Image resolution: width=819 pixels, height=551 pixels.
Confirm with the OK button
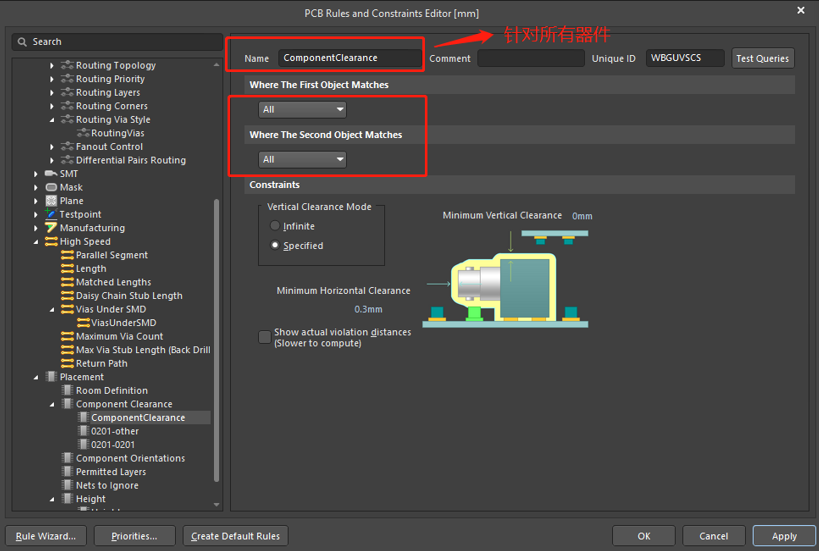pyautogui.click(x=644, y=536)
